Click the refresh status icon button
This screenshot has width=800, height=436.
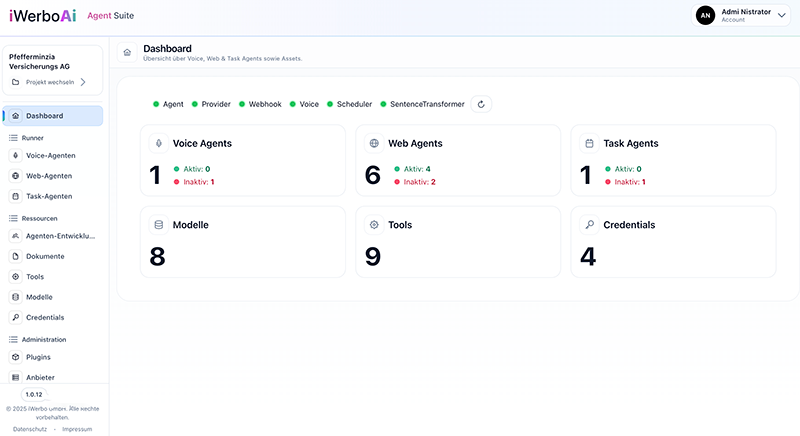[481, 104]
